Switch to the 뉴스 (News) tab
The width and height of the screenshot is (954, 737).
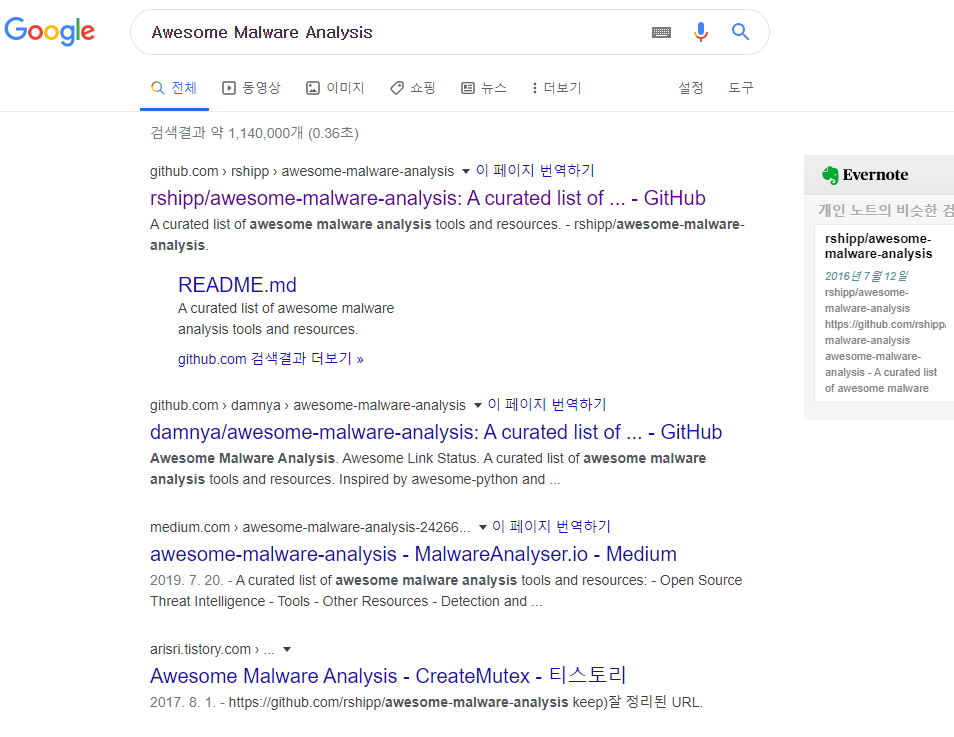[x=484, y=88]
